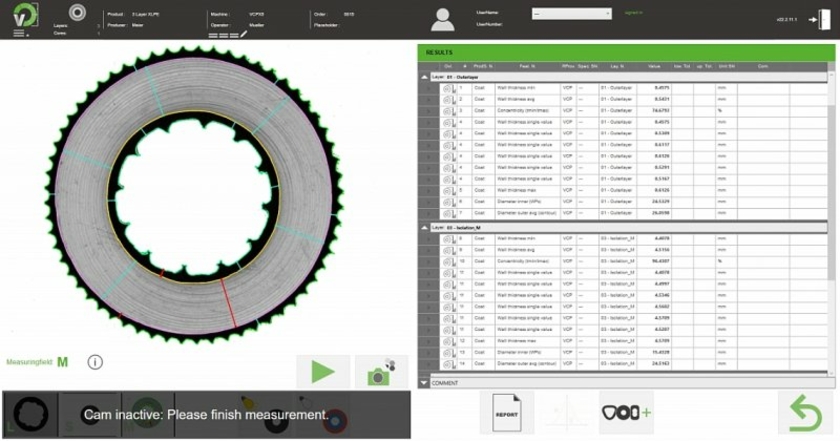The image size is (840, 441).
Task: Expand the COMMENT section
Action: coord(424,383)
